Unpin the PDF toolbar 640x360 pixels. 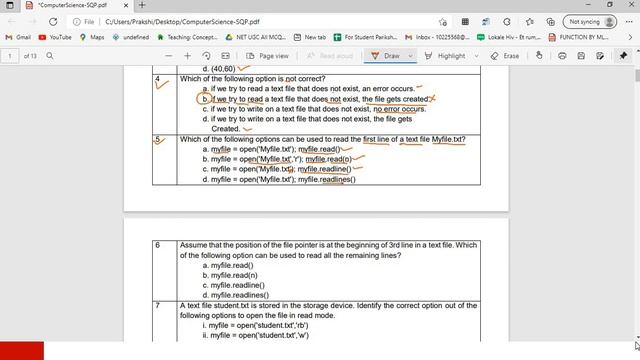click(623, 56)
